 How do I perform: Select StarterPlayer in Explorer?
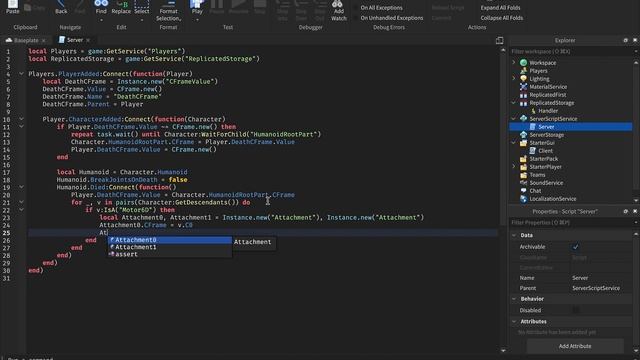click(545, 167)
